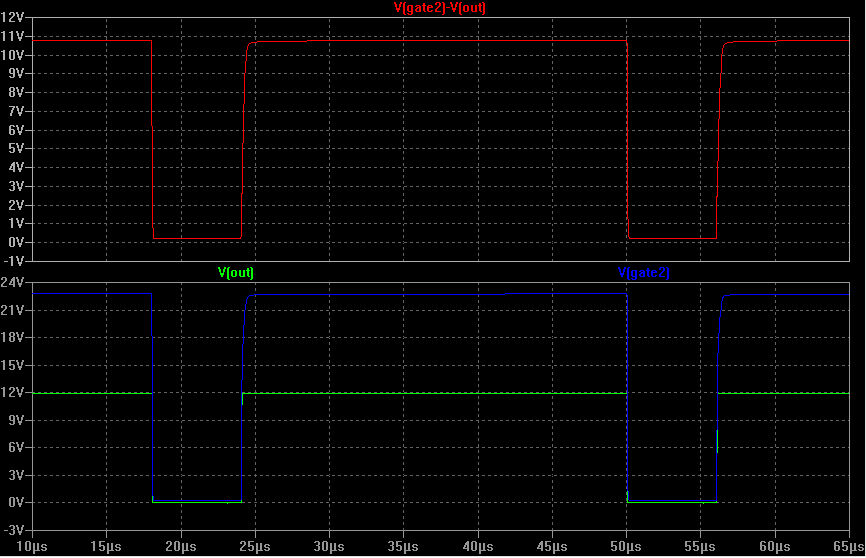The image size is (866, 558).
Task: Click the 5V axis label in upper plot
Action: tap(16, 149)
